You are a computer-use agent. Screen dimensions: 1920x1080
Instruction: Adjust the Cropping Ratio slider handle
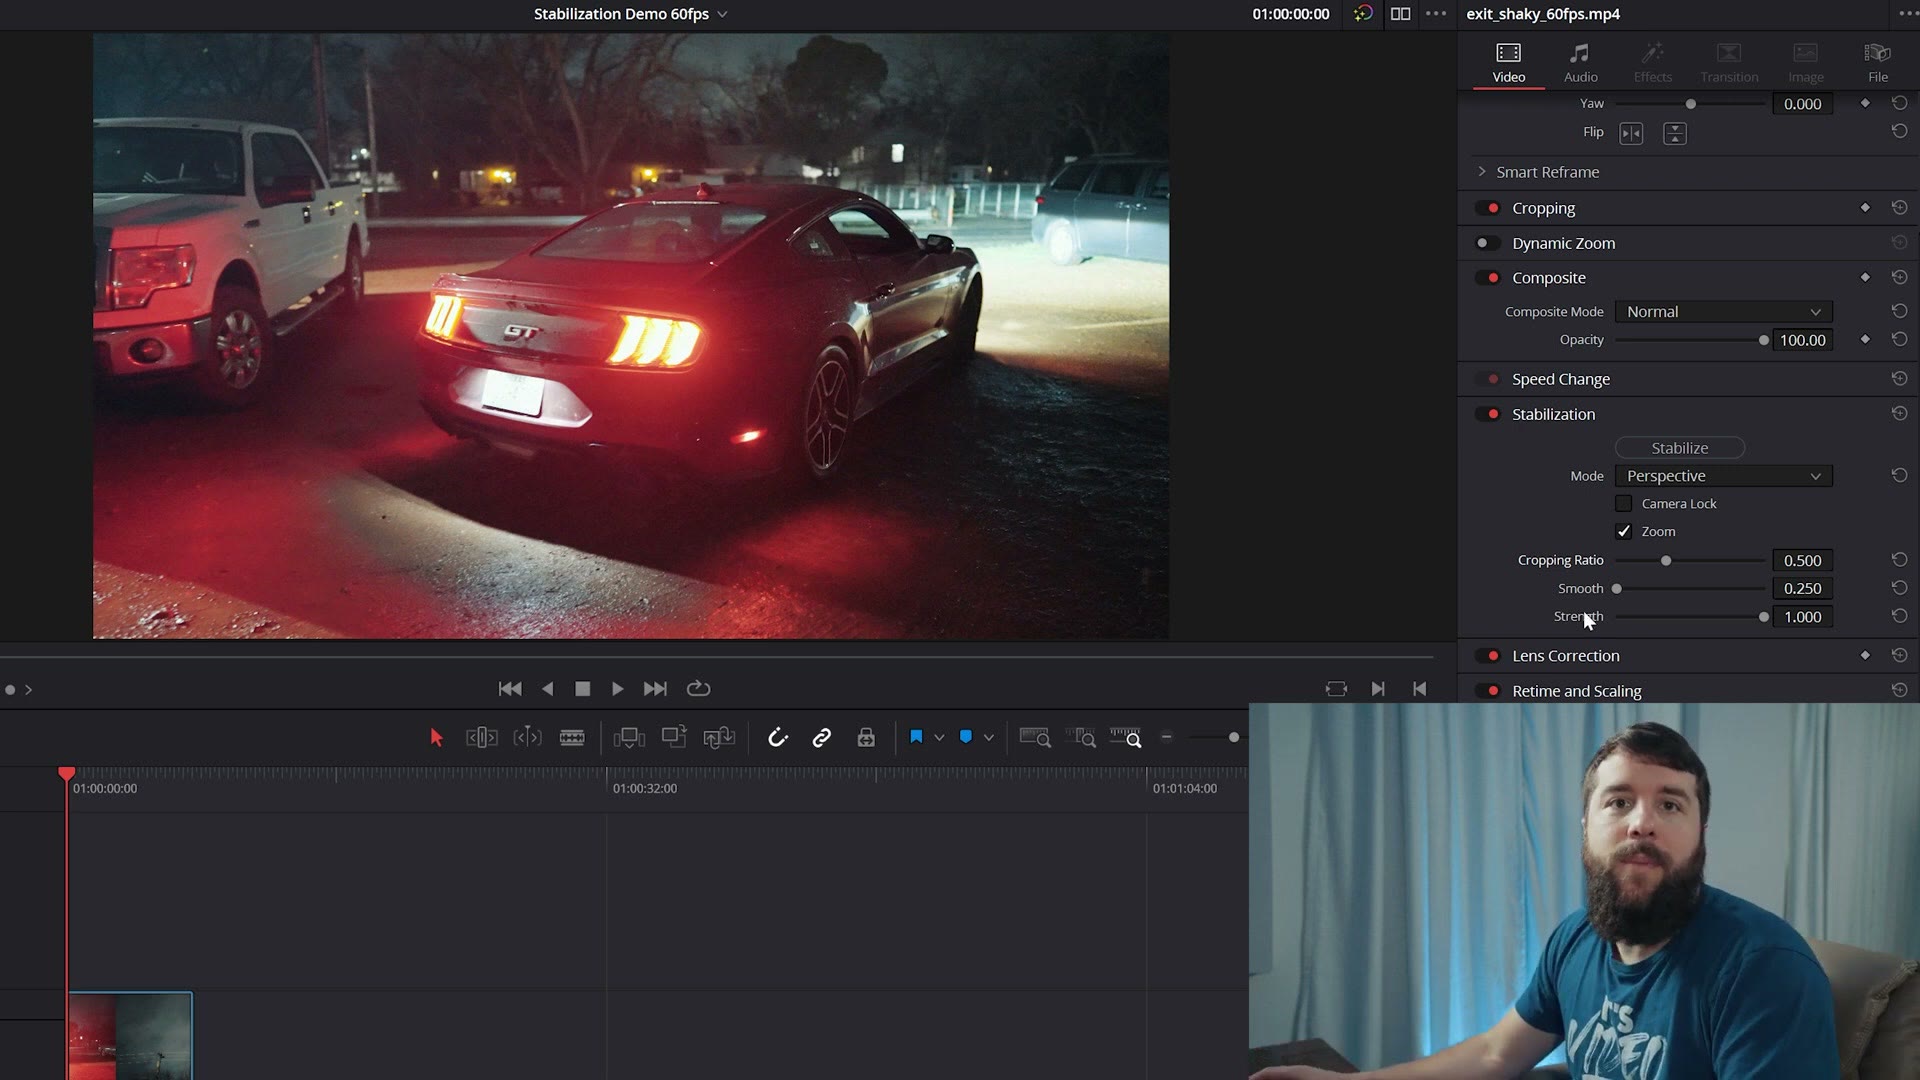1666,561
